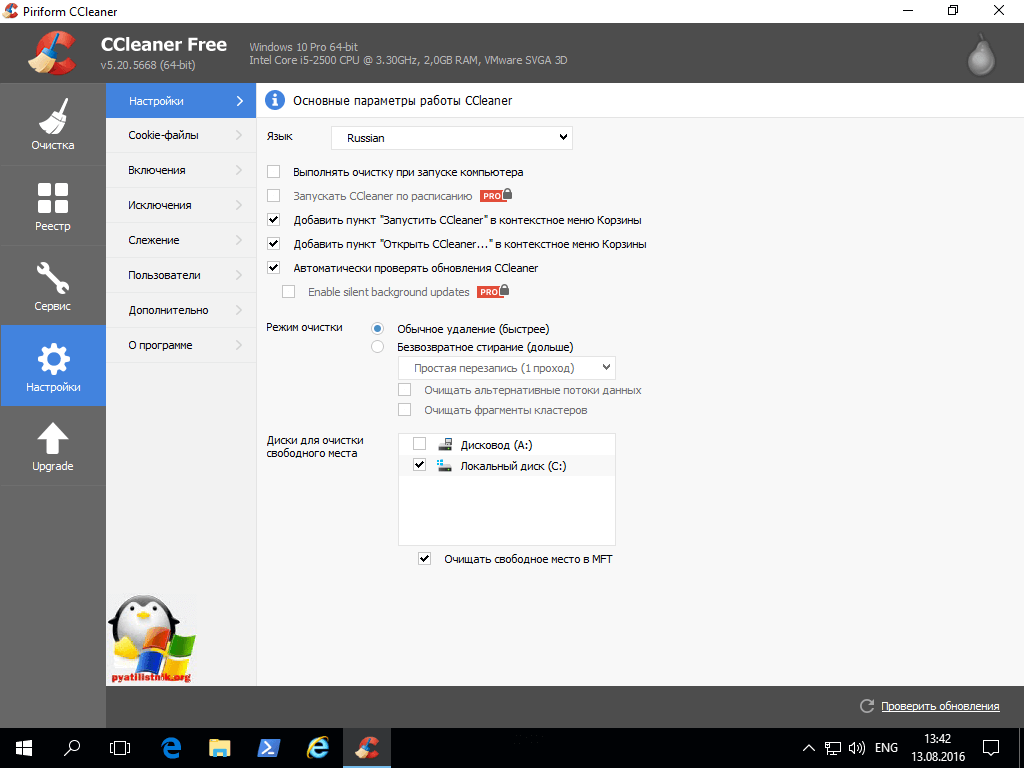Image resolution: width=1024 pixels, height=768 pixels.
Task: Select Безвозвратное стирание secure deletion mode
Action: pos(377,347)
